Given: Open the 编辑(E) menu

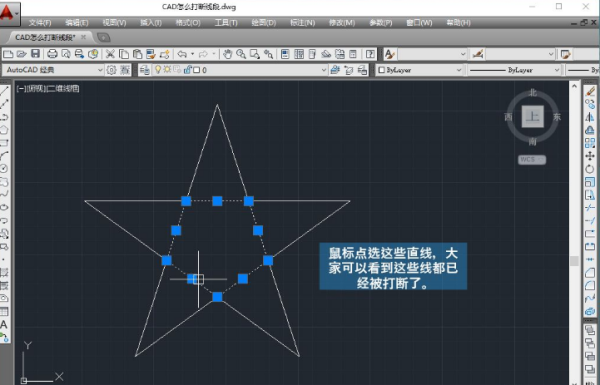Looking at the screenshot, I should click(x=77, y=23).
